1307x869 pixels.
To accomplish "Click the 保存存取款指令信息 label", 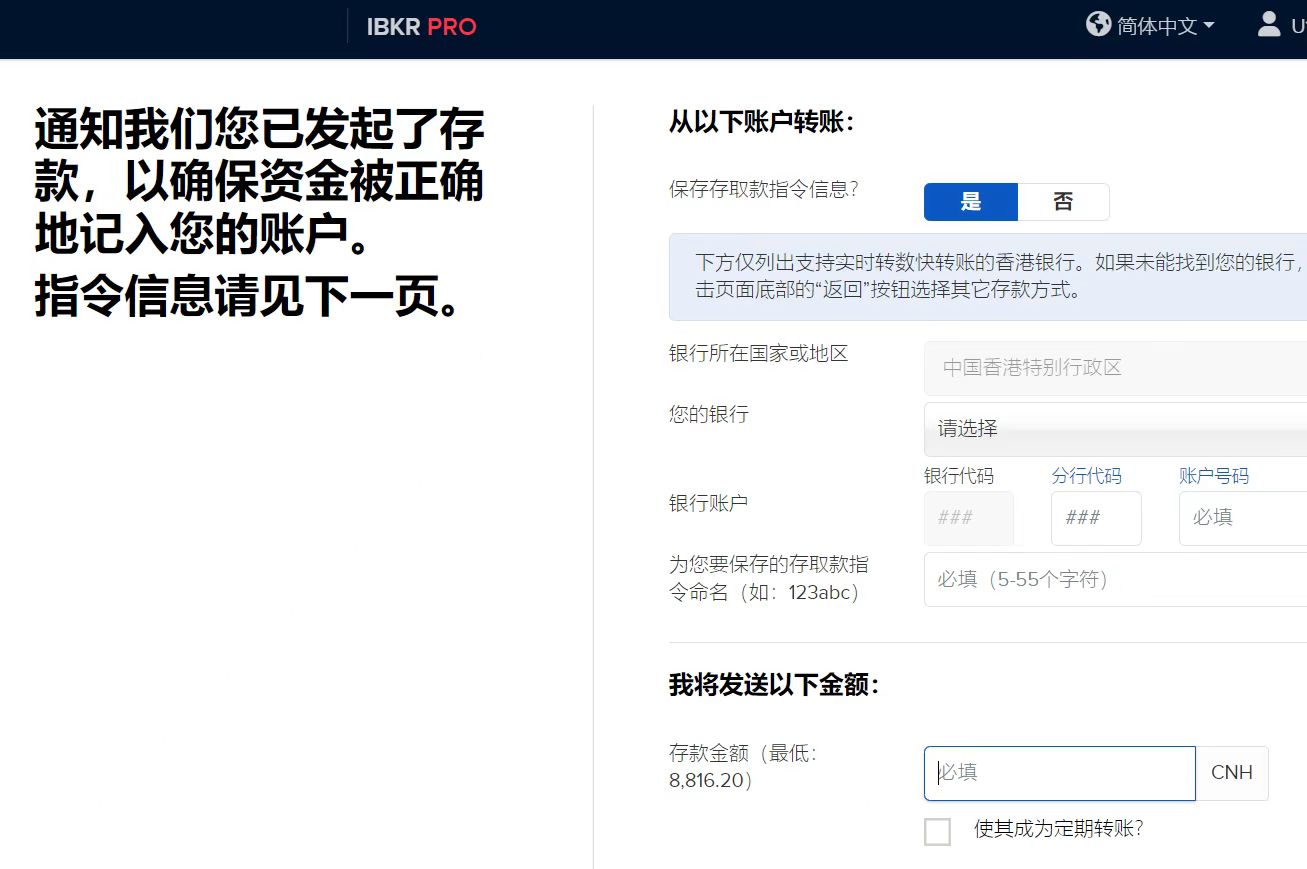I will 764,189.
